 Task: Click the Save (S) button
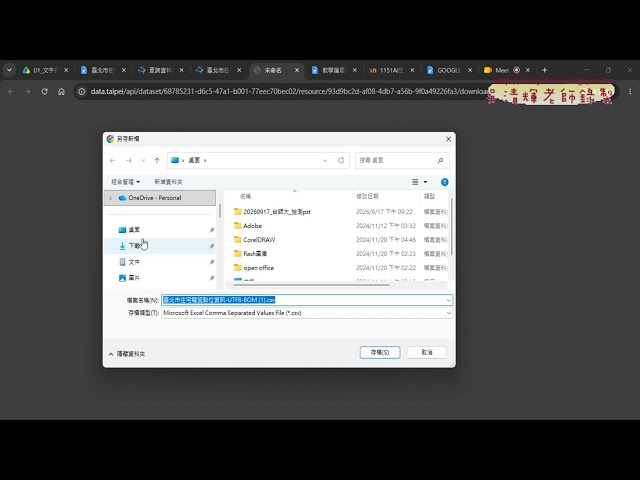[x=380, y=353]
